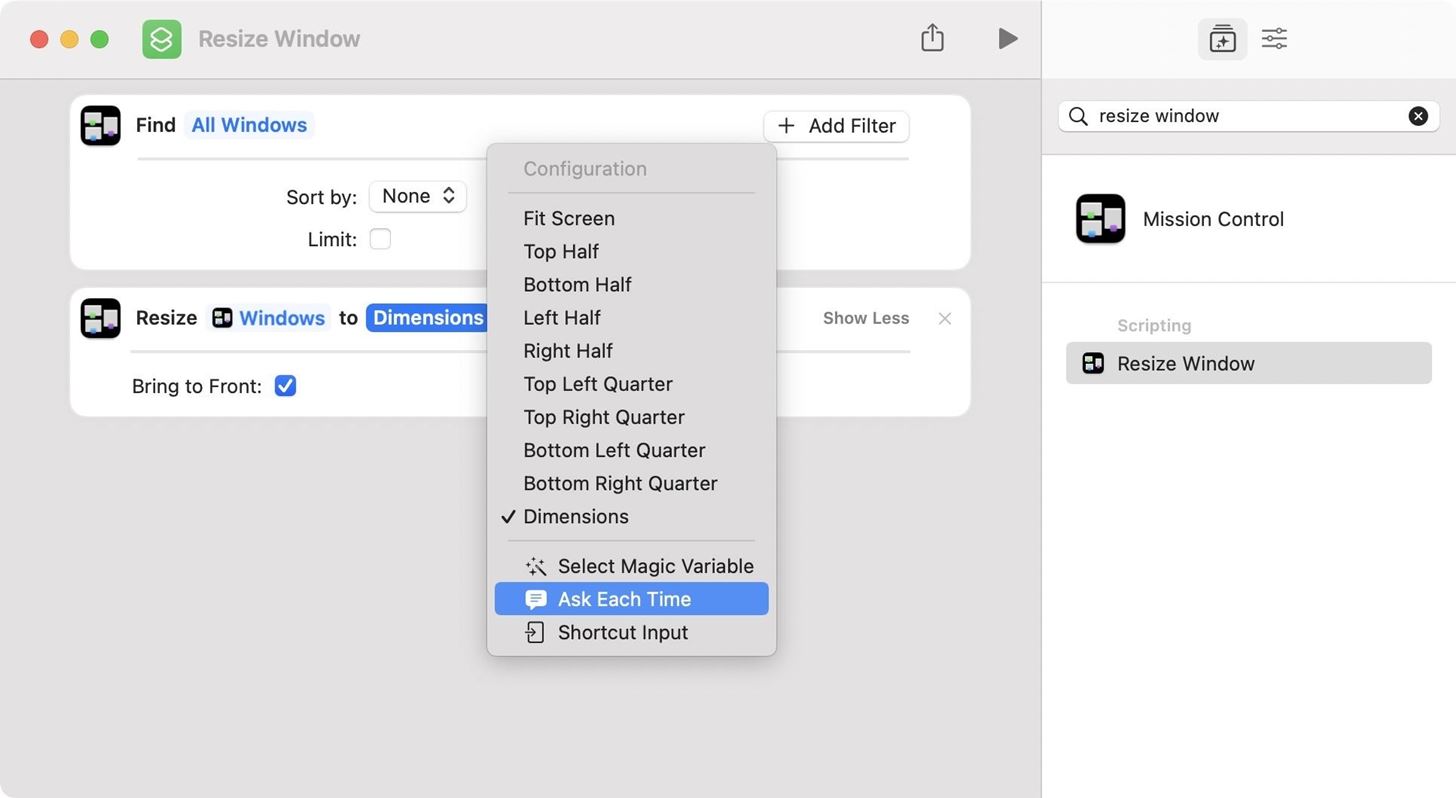Click the Shortcut Input icon

(x=535, y=632)
